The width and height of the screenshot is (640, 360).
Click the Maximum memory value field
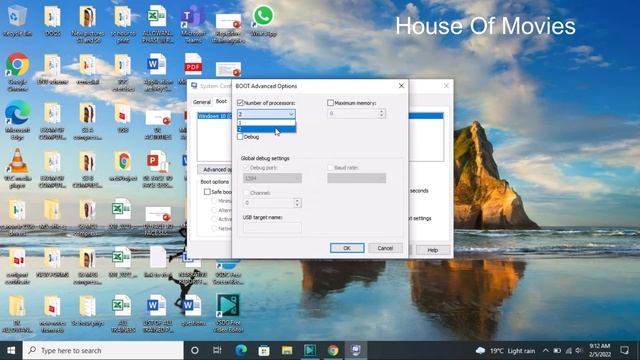click(x=353, y=113)
